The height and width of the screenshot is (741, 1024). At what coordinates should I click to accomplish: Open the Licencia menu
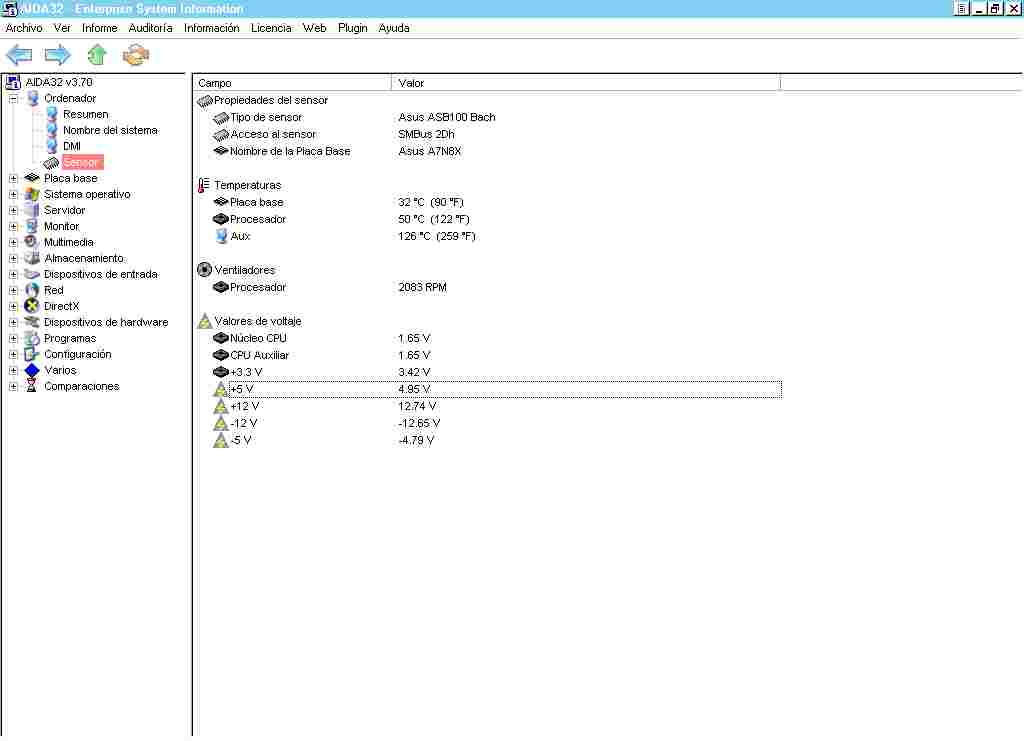pos(271,28)
